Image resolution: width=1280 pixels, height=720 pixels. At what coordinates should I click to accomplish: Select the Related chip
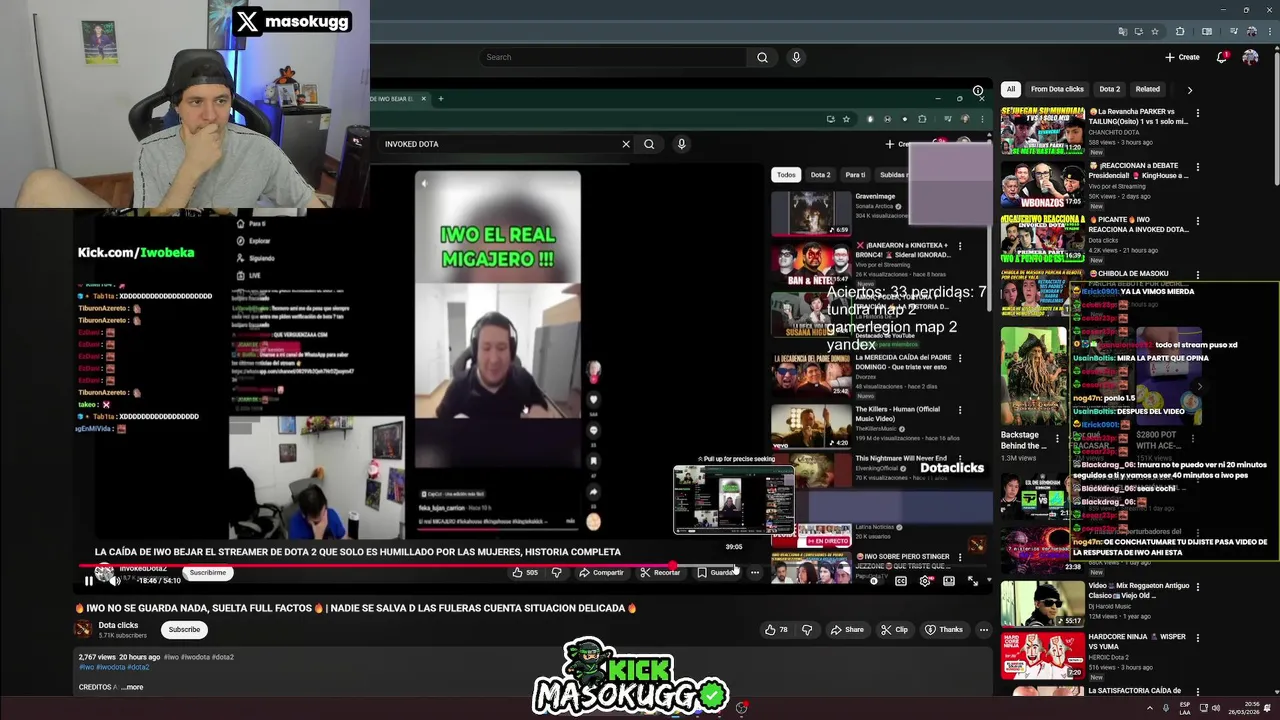coord(1148,89)
